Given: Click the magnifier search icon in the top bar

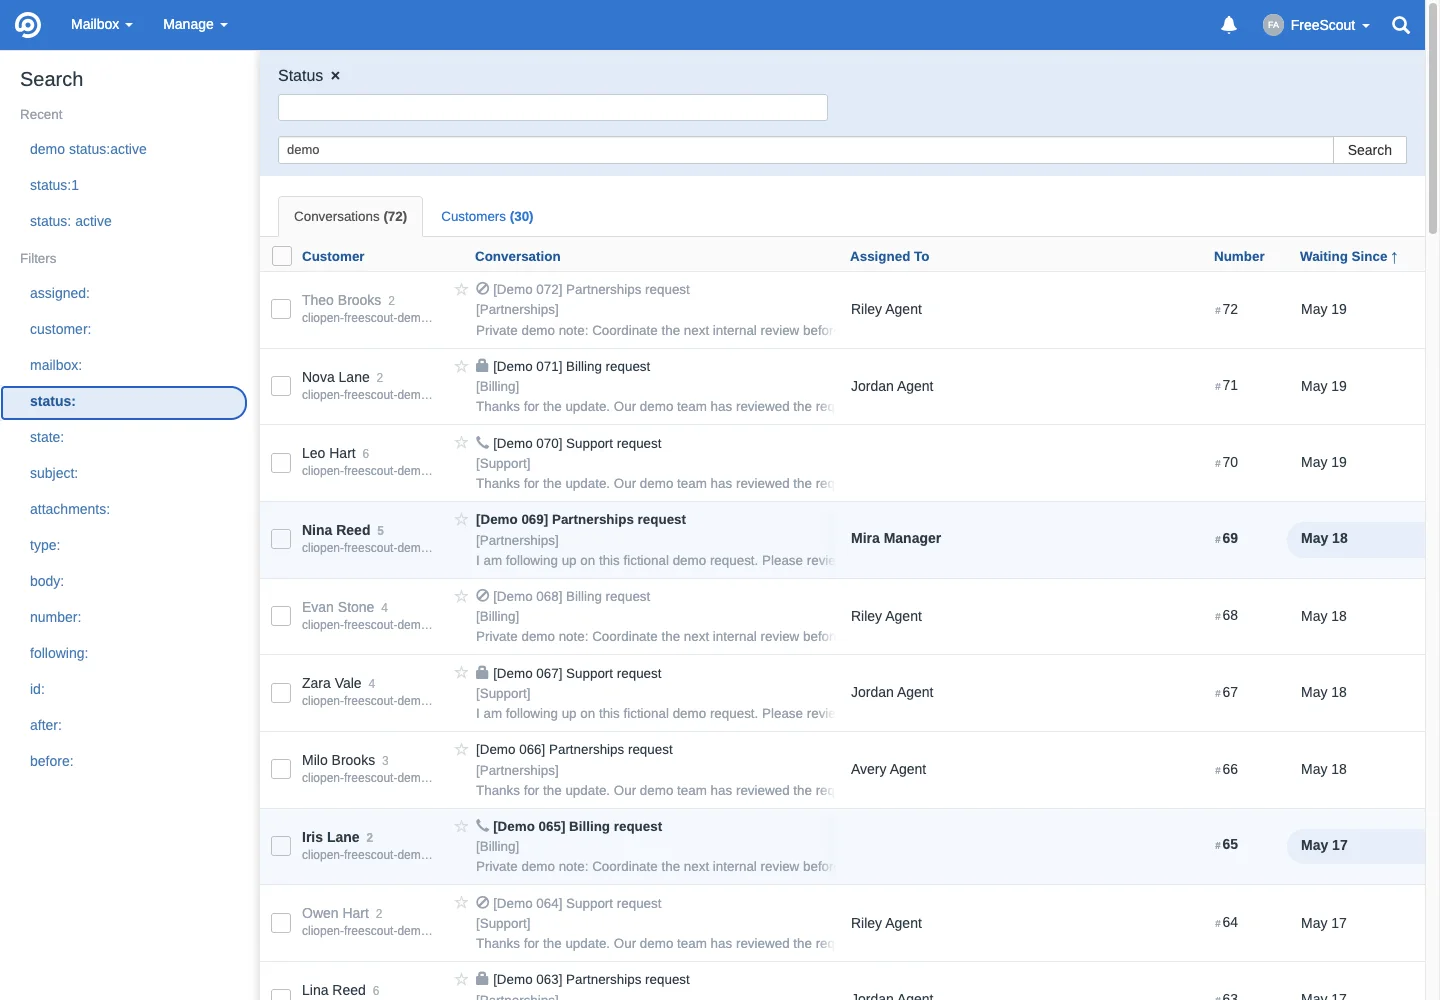Looking at the screenshot, I should click(1401, 25).
